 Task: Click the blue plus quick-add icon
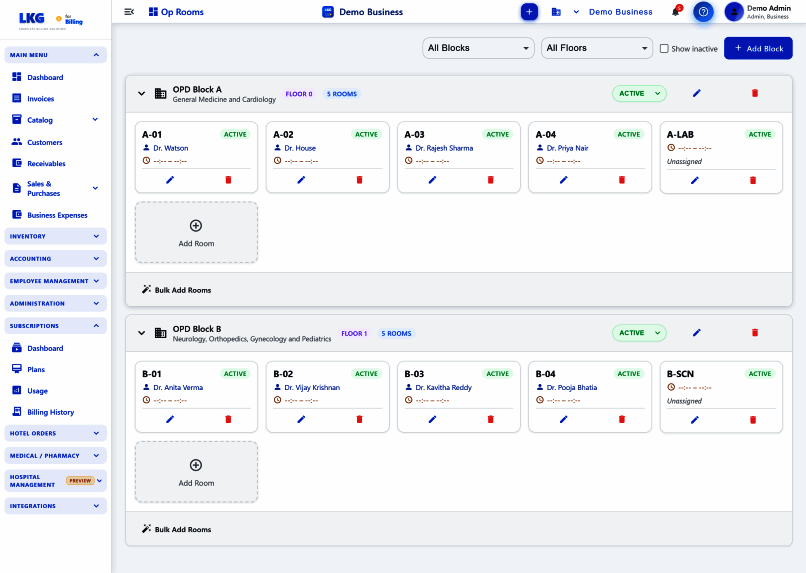pyautogui.click(x=529, y=12)
